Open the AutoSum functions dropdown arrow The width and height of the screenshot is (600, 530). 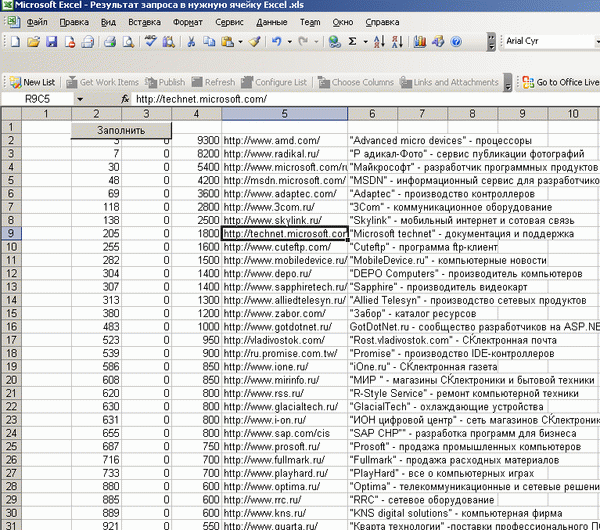[365, 41]
